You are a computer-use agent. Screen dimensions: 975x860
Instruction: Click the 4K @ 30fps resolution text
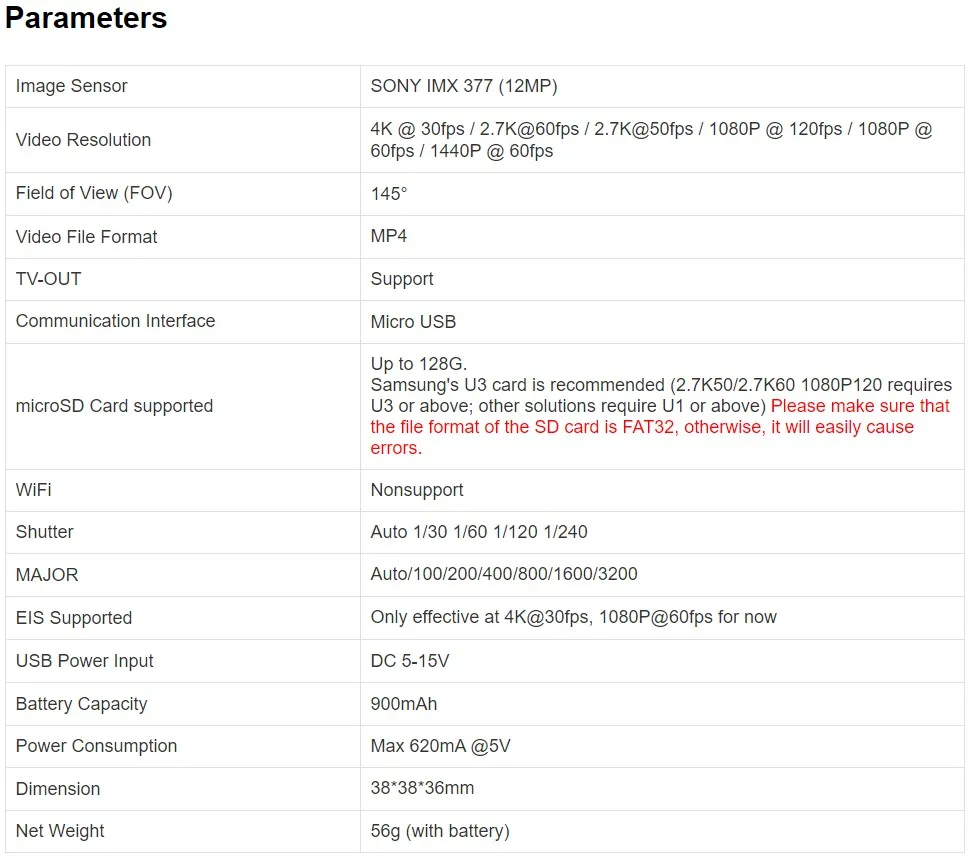pos(417,129)
